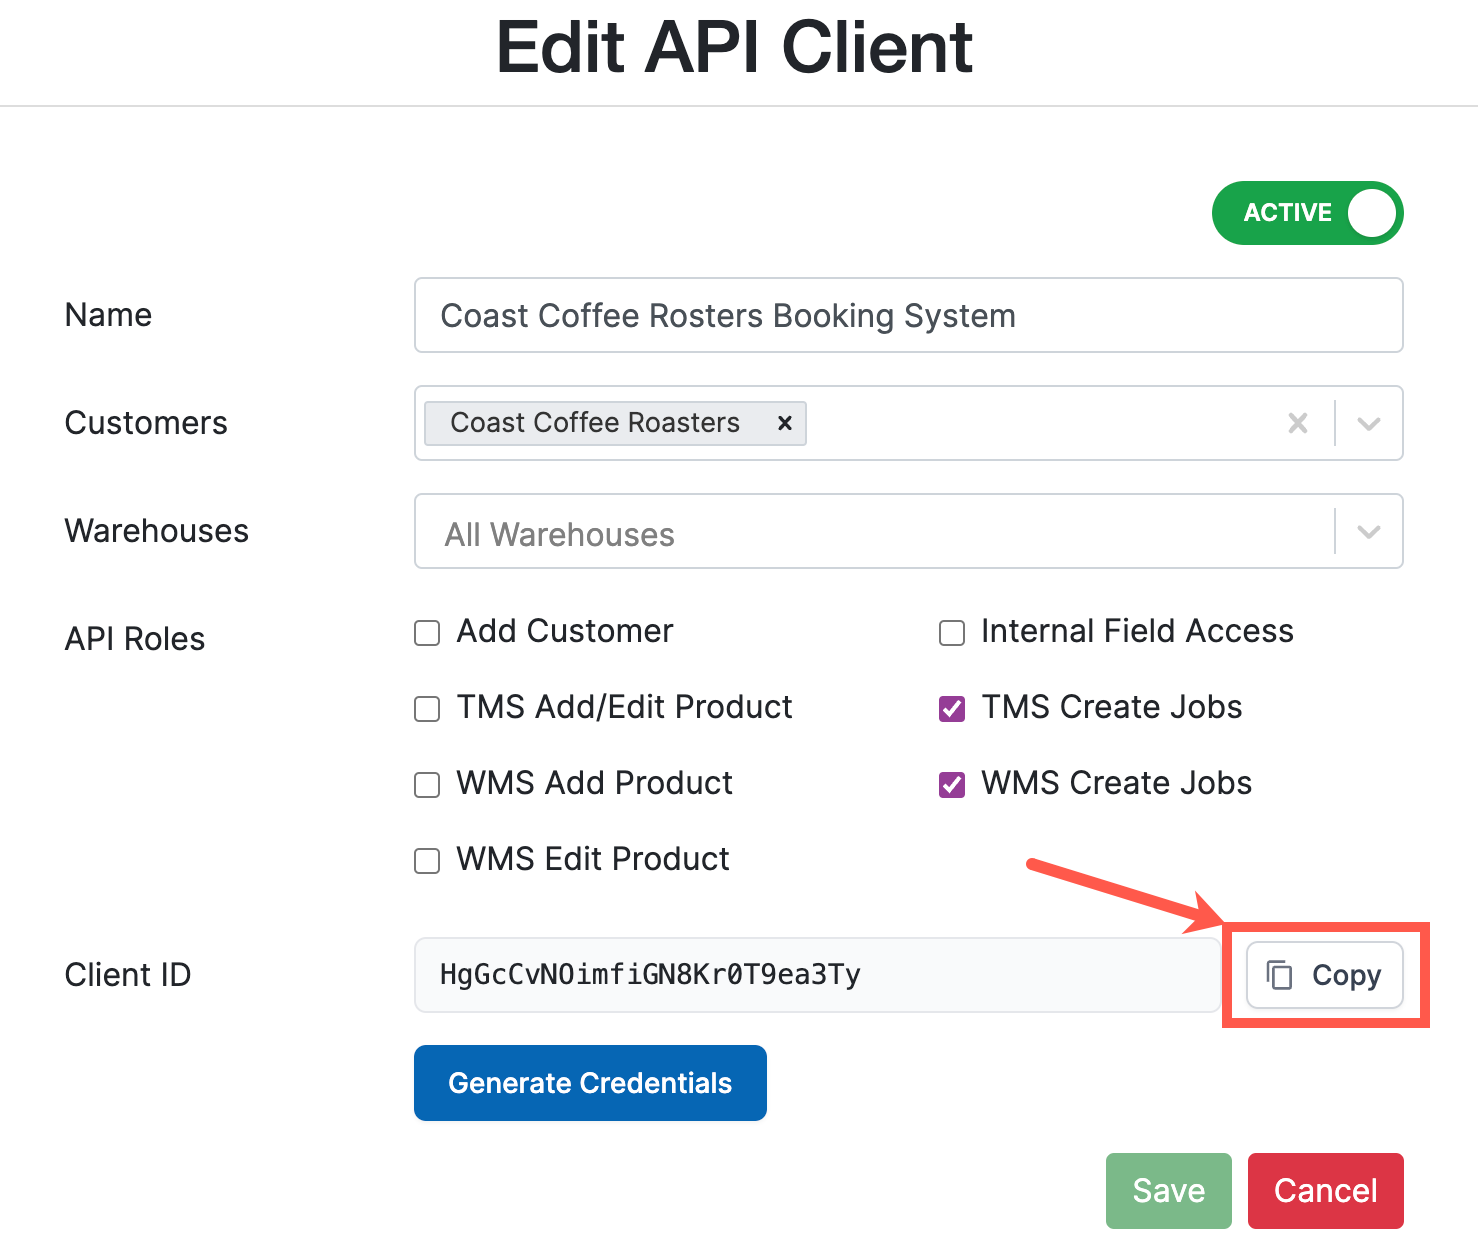Screen dimensions: 1478x1252
Task: Enable the Add Customer role
Action: click(x=427, y=632)
